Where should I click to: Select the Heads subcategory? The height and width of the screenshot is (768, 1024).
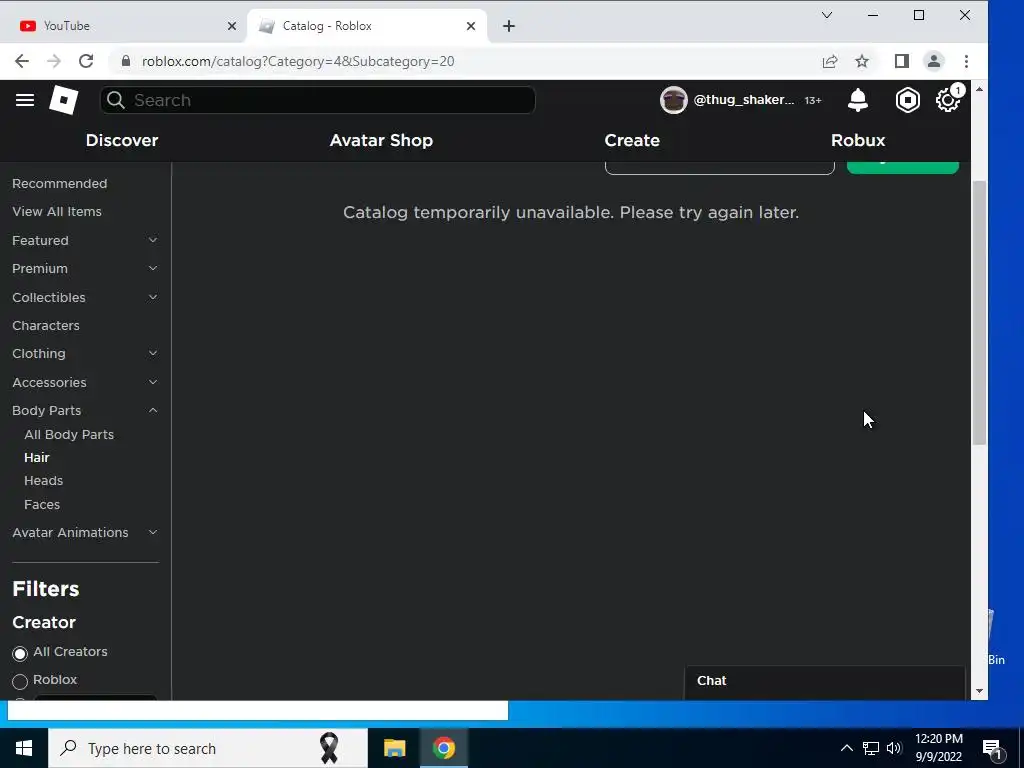point(44,481)
